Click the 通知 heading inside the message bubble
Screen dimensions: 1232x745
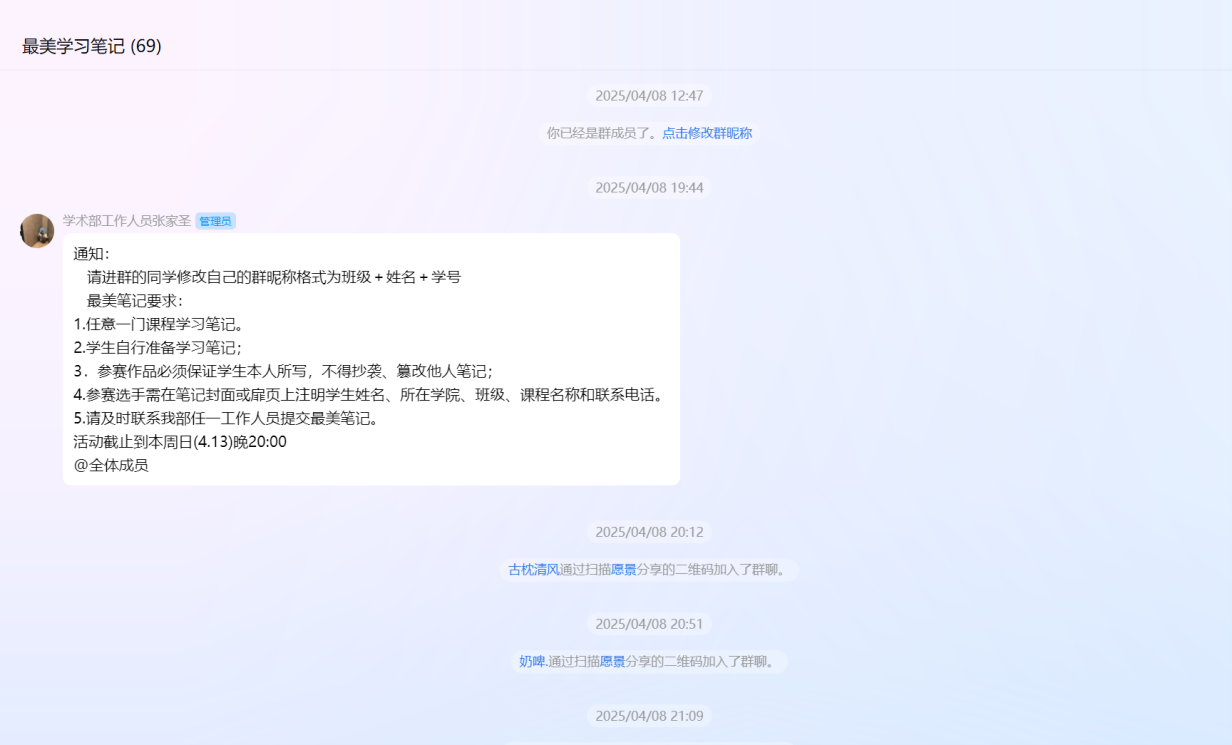(x=91, y=254)
